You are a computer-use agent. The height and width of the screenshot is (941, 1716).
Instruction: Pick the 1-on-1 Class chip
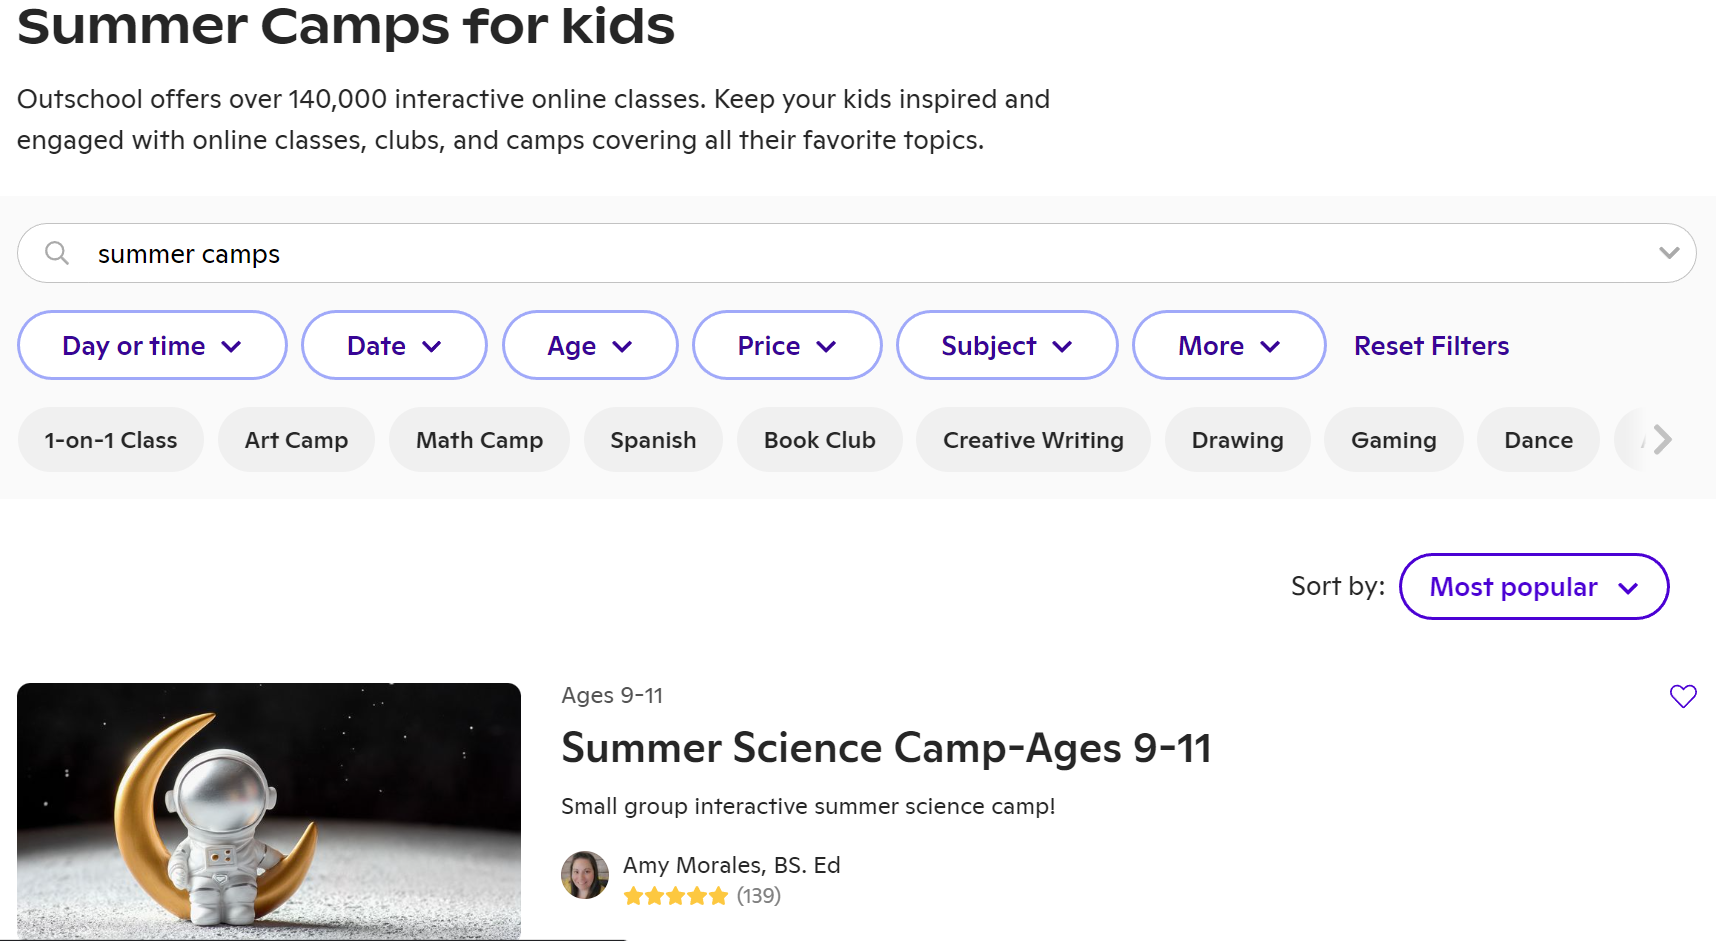pos(111,440)
